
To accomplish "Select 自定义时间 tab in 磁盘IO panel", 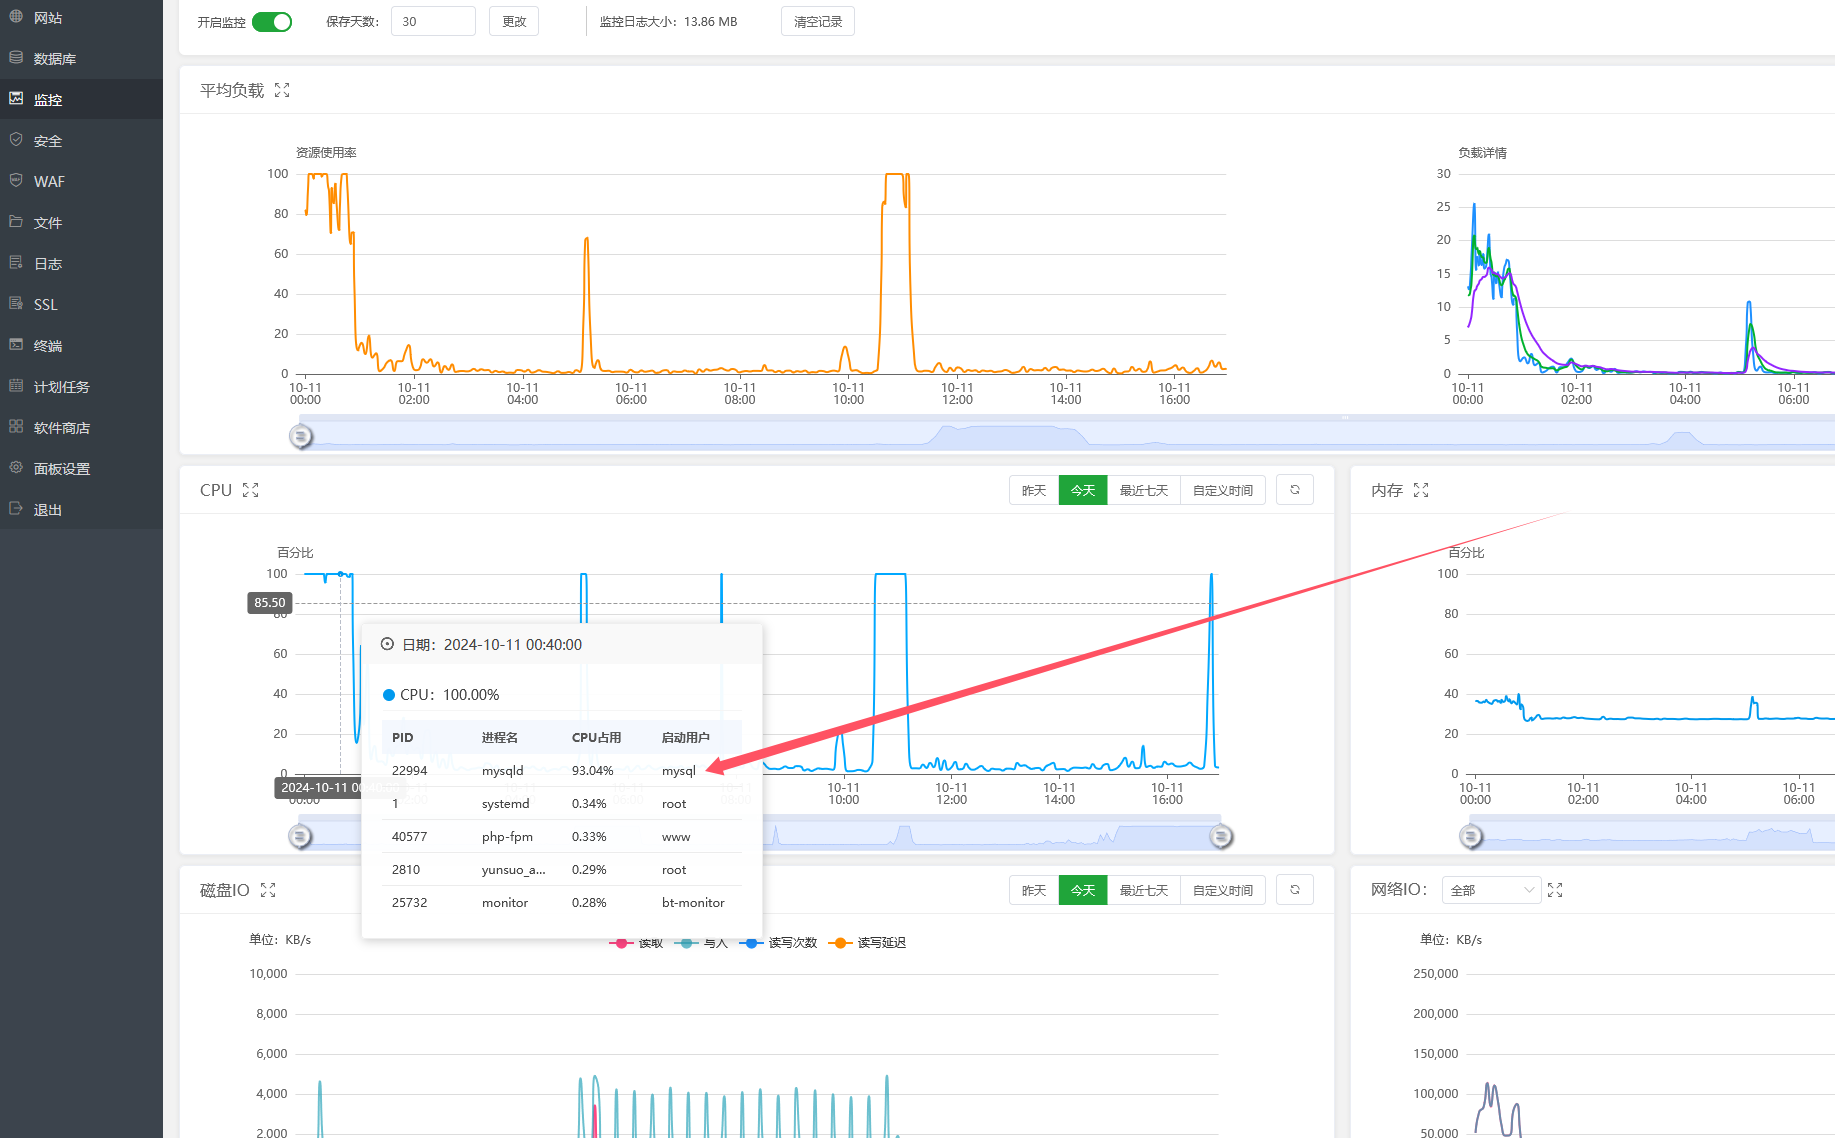I will point(1223,890).
